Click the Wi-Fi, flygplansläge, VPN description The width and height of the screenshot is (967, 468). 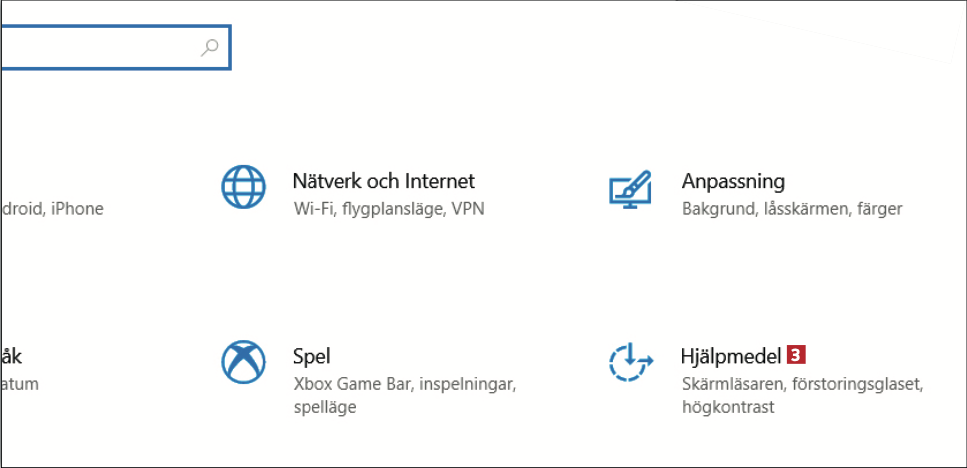[388, 209]
